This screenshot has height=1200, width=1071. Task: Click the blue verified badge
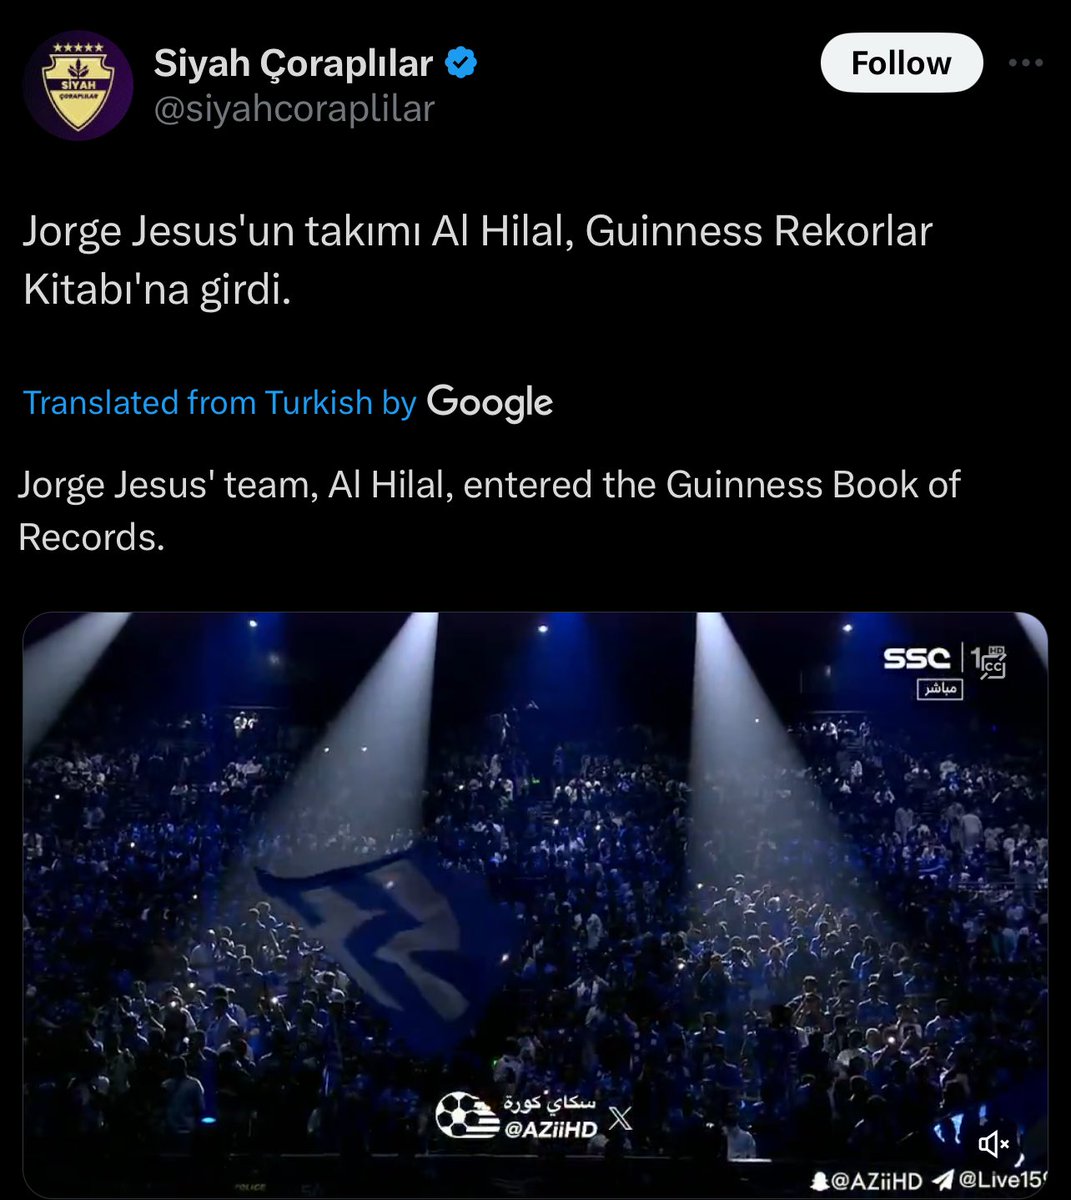(460, 63)
